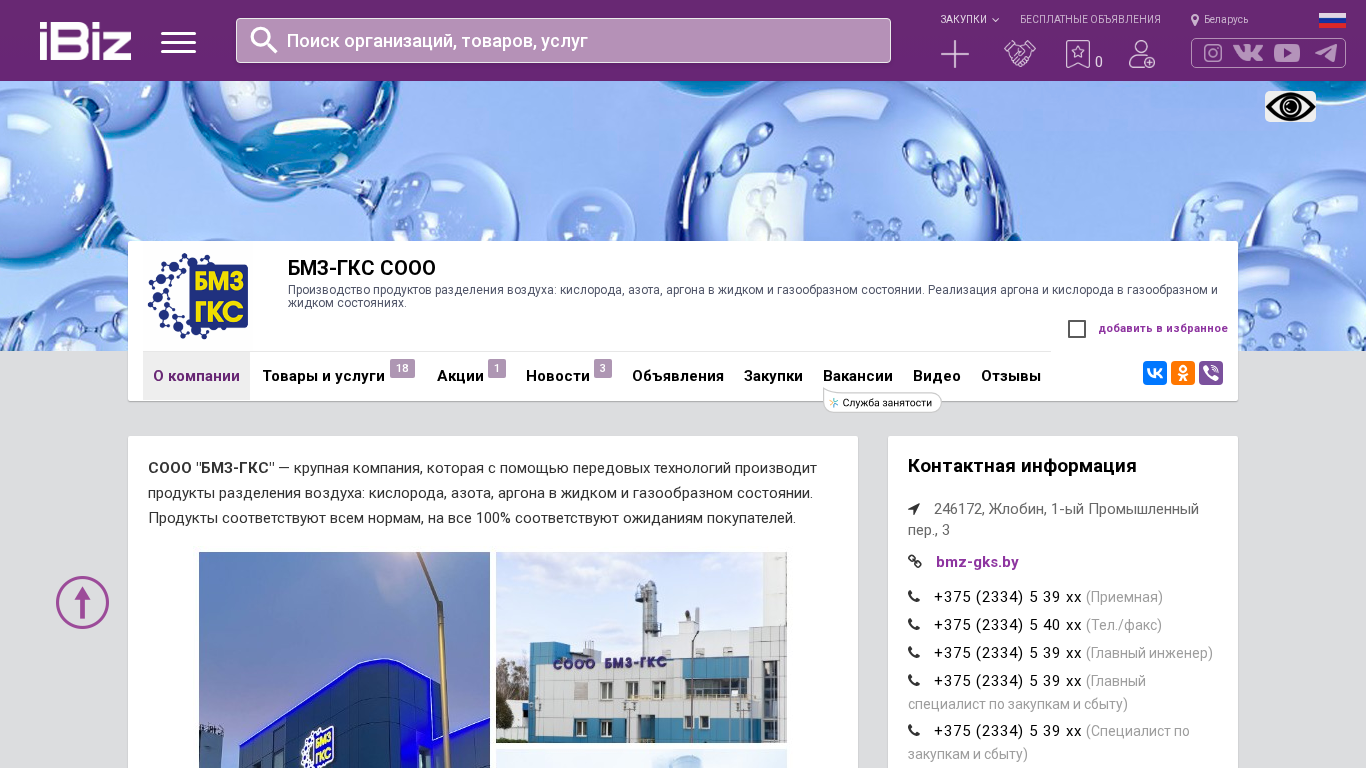Click the 'Служба занятости' badge
Viewport: 1366px width, 768px height.
pyautogui.click(x=882, y=402)
